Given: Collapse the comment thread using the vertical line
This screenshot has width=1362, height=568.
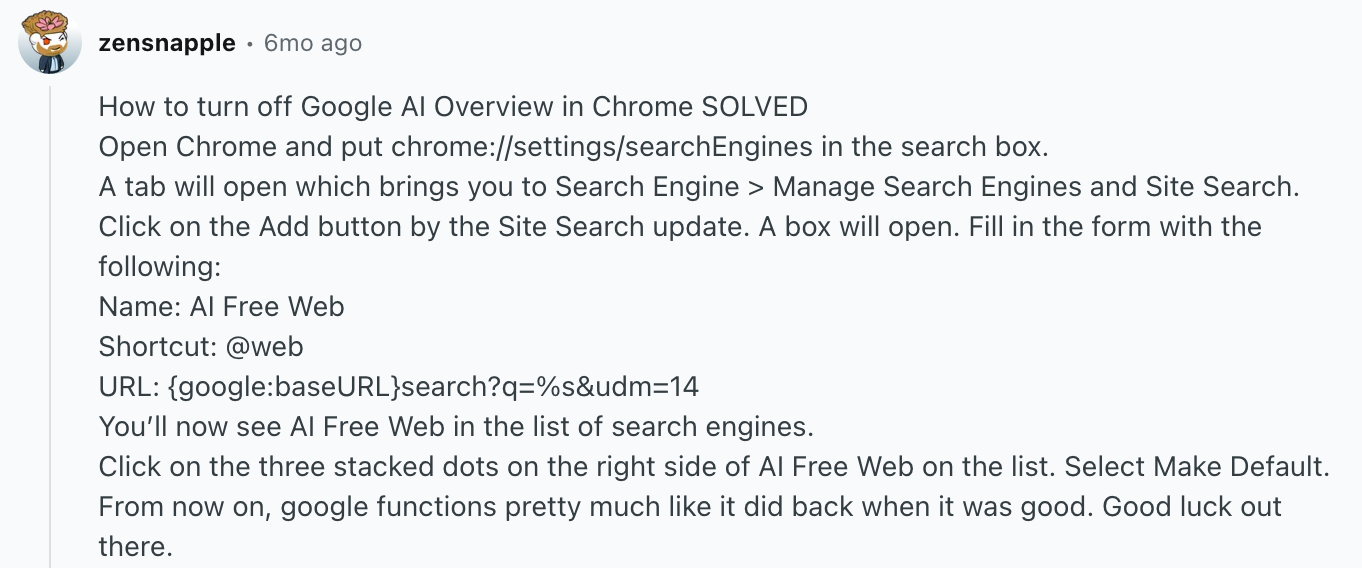Looking at the screenshot, I should click(50, 320).
